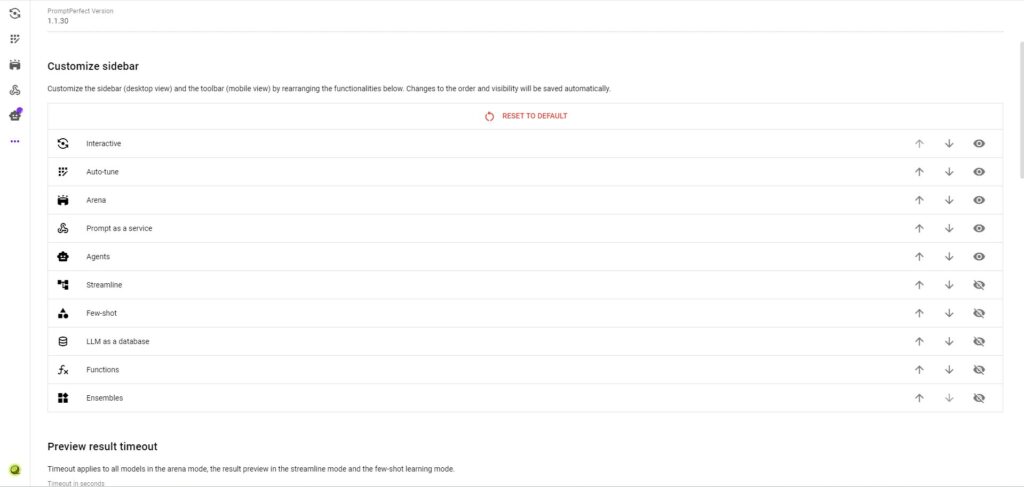This screenshot has width=1024, height=487.
Task: Move Streamline down one position
Action: pyautogui.click(x=949, y=285)
